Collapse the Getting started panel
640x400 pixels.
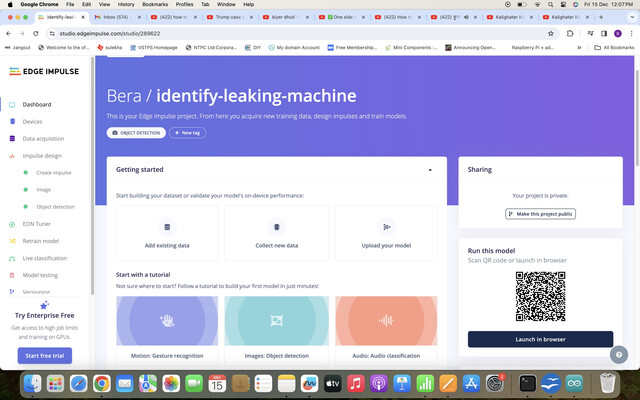click(x=430, y=170)
